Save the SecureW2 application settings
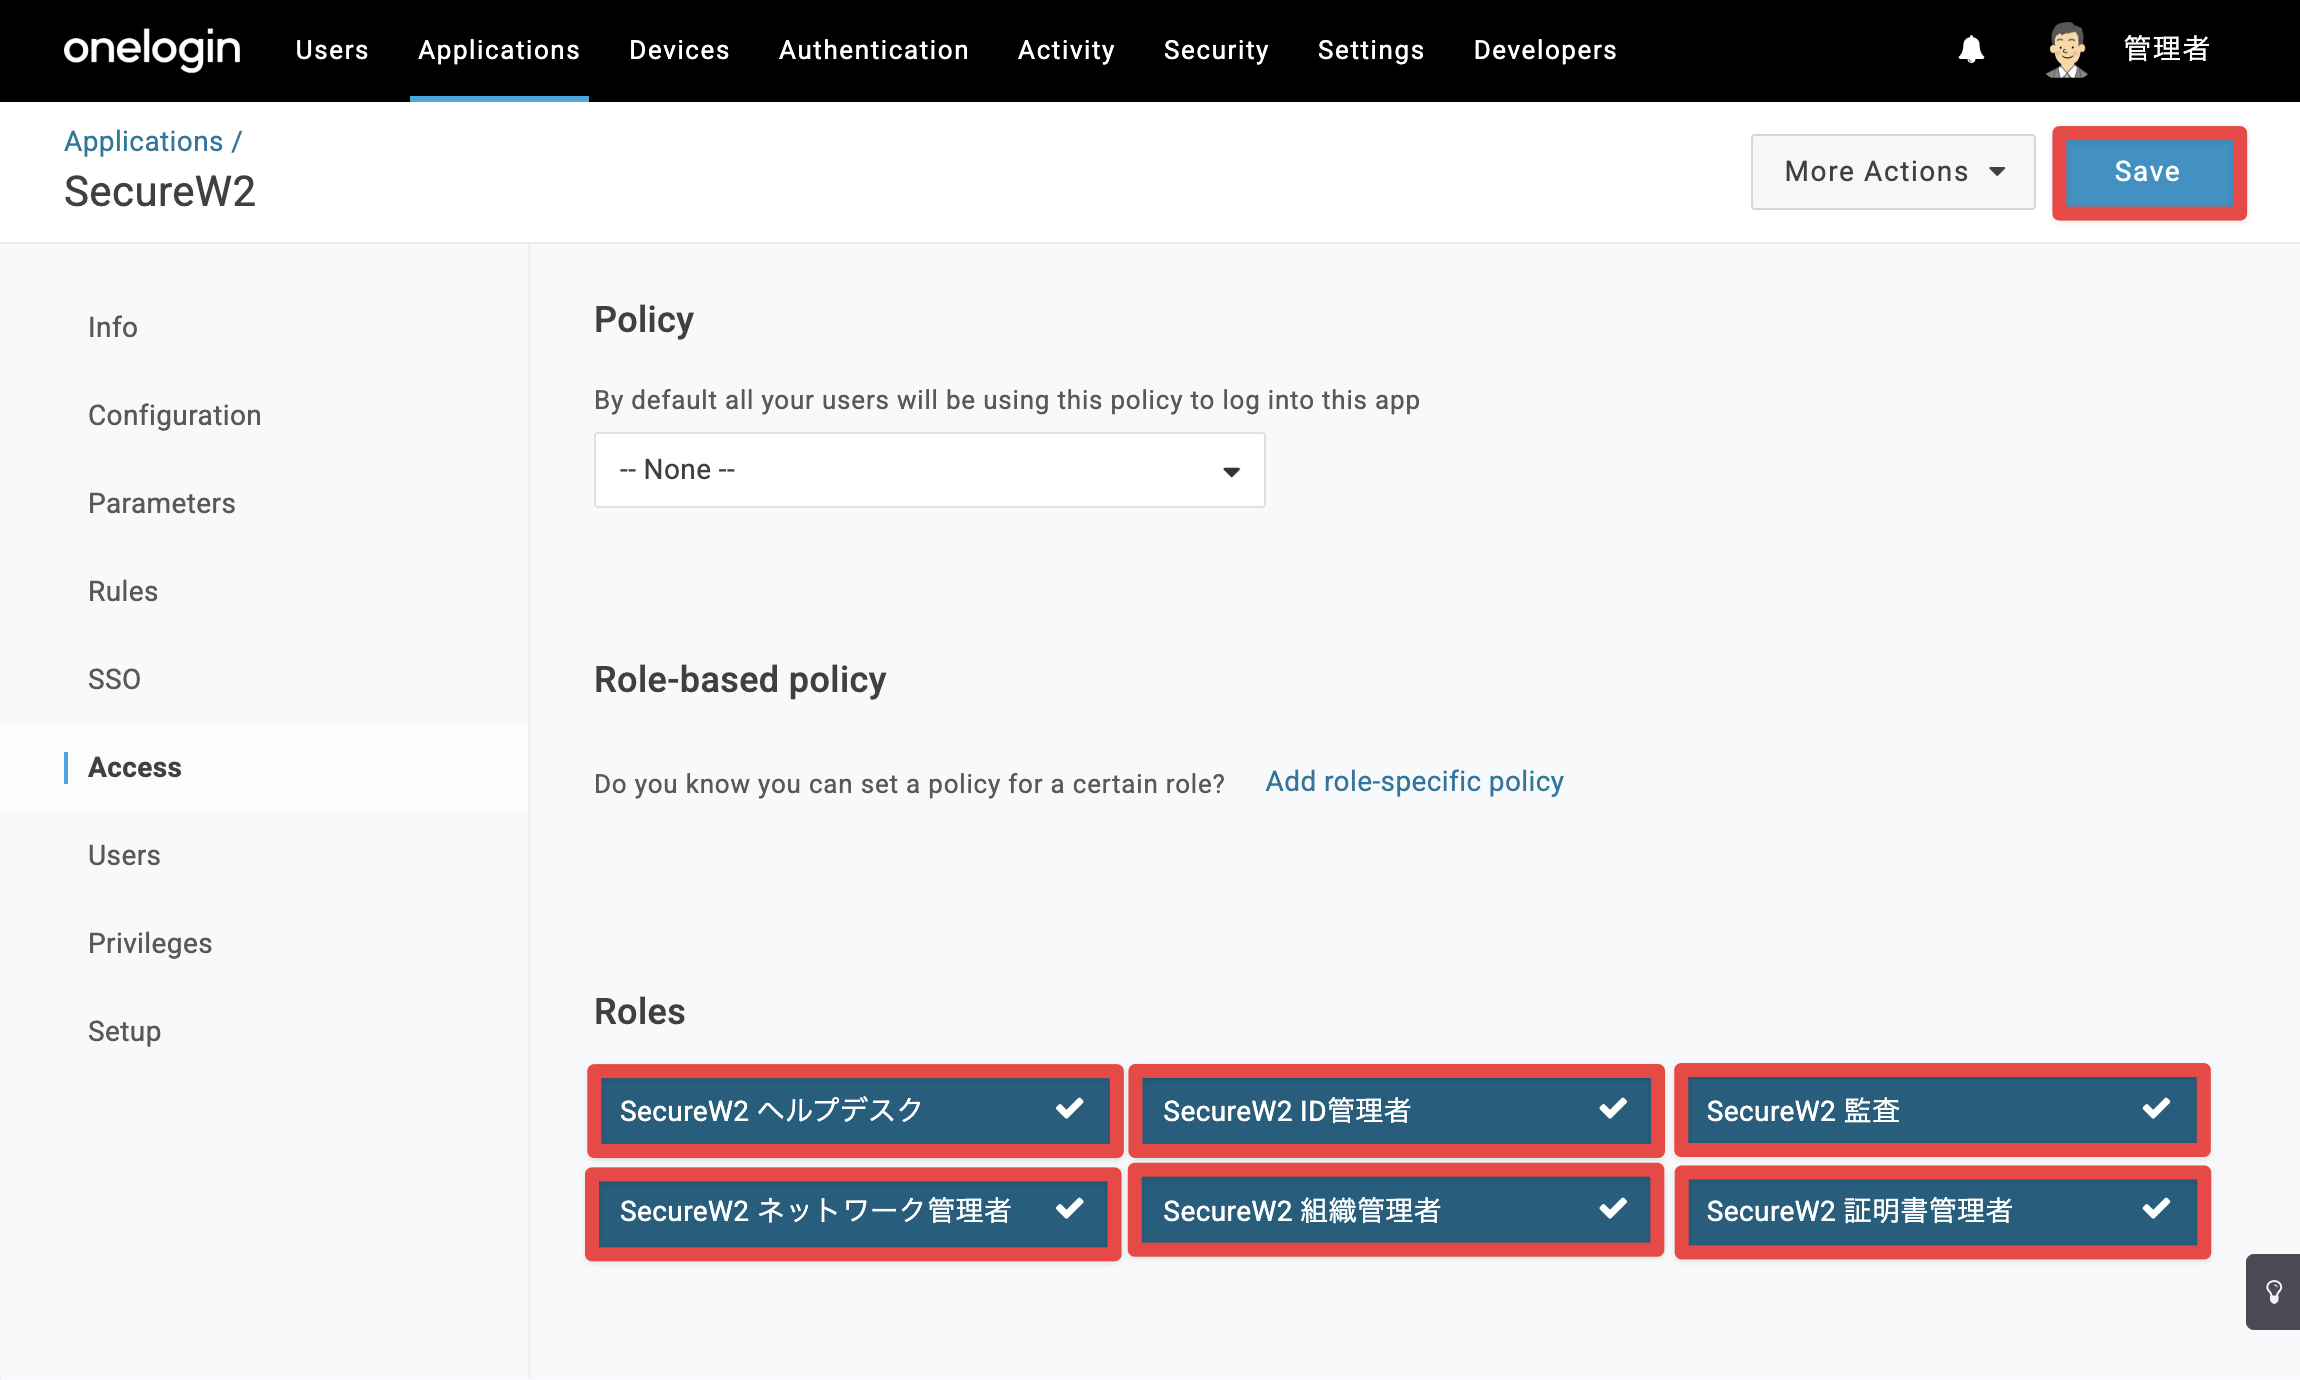Image resolution: width=2300 pixels, height=1380 pixels. 2148,172
